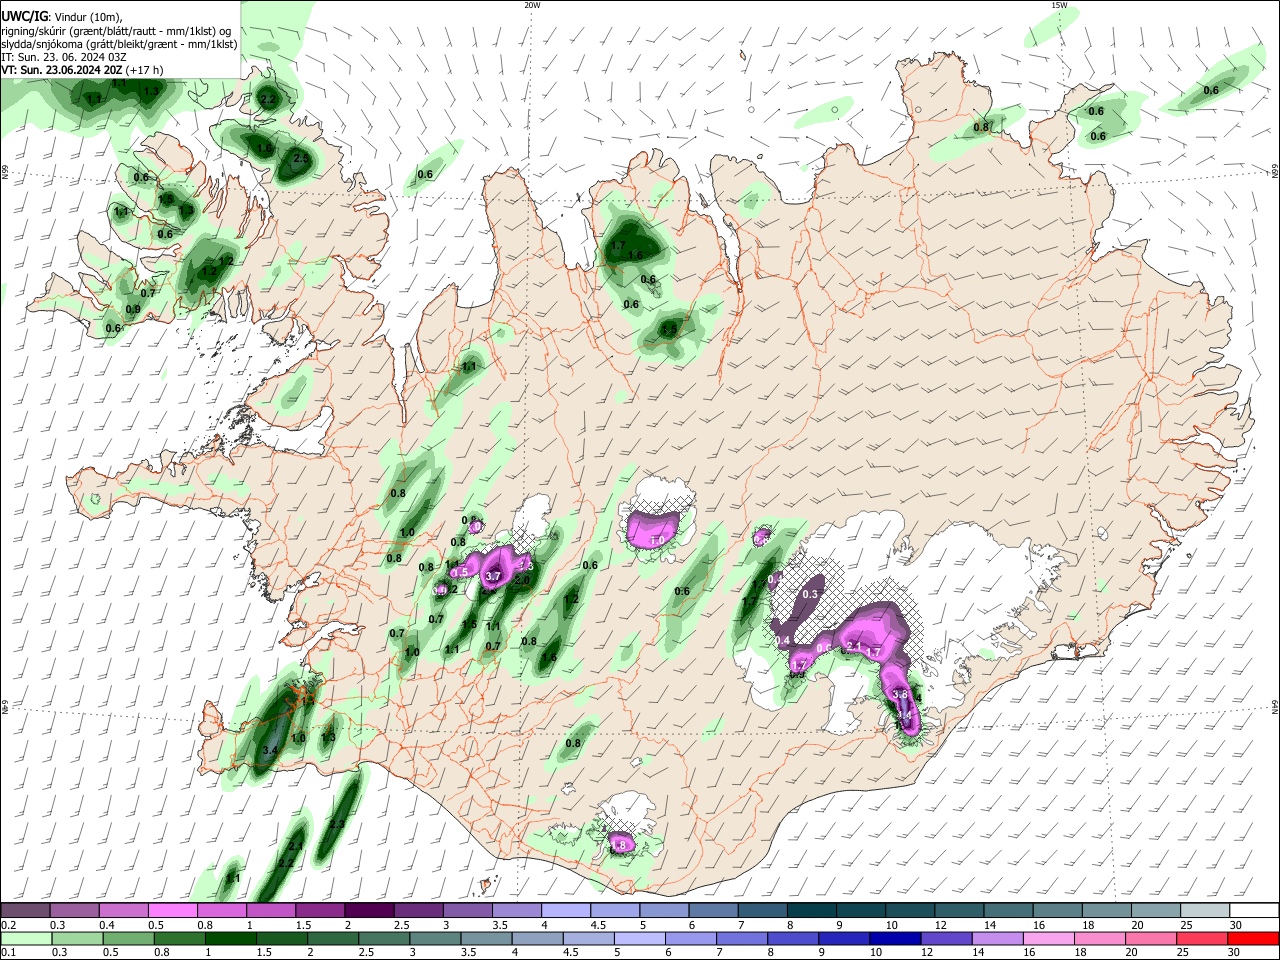
Task: Click the 'IT: Sun. 23. 06. 2024 03Z' line
Action: pos(64,57)
